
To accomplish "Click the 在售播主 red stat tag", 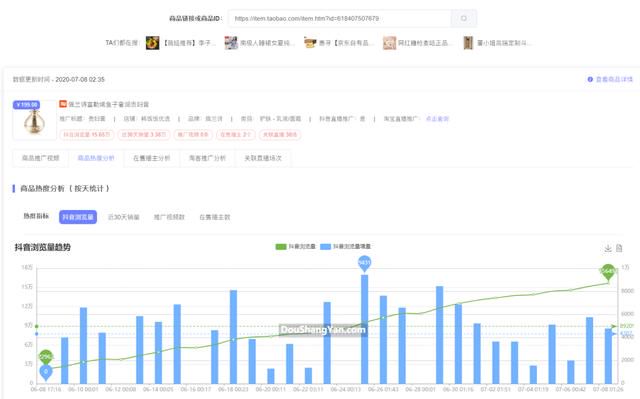I will pyautogui.click(x=235, y=135).
